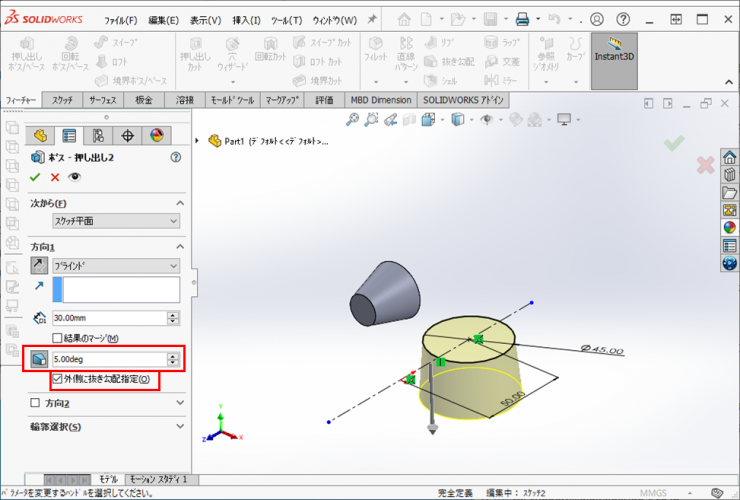Viewport: 740px width, 500px height.
Task: Toggle the detailed preview eye icon
Action: click(74, 177)
